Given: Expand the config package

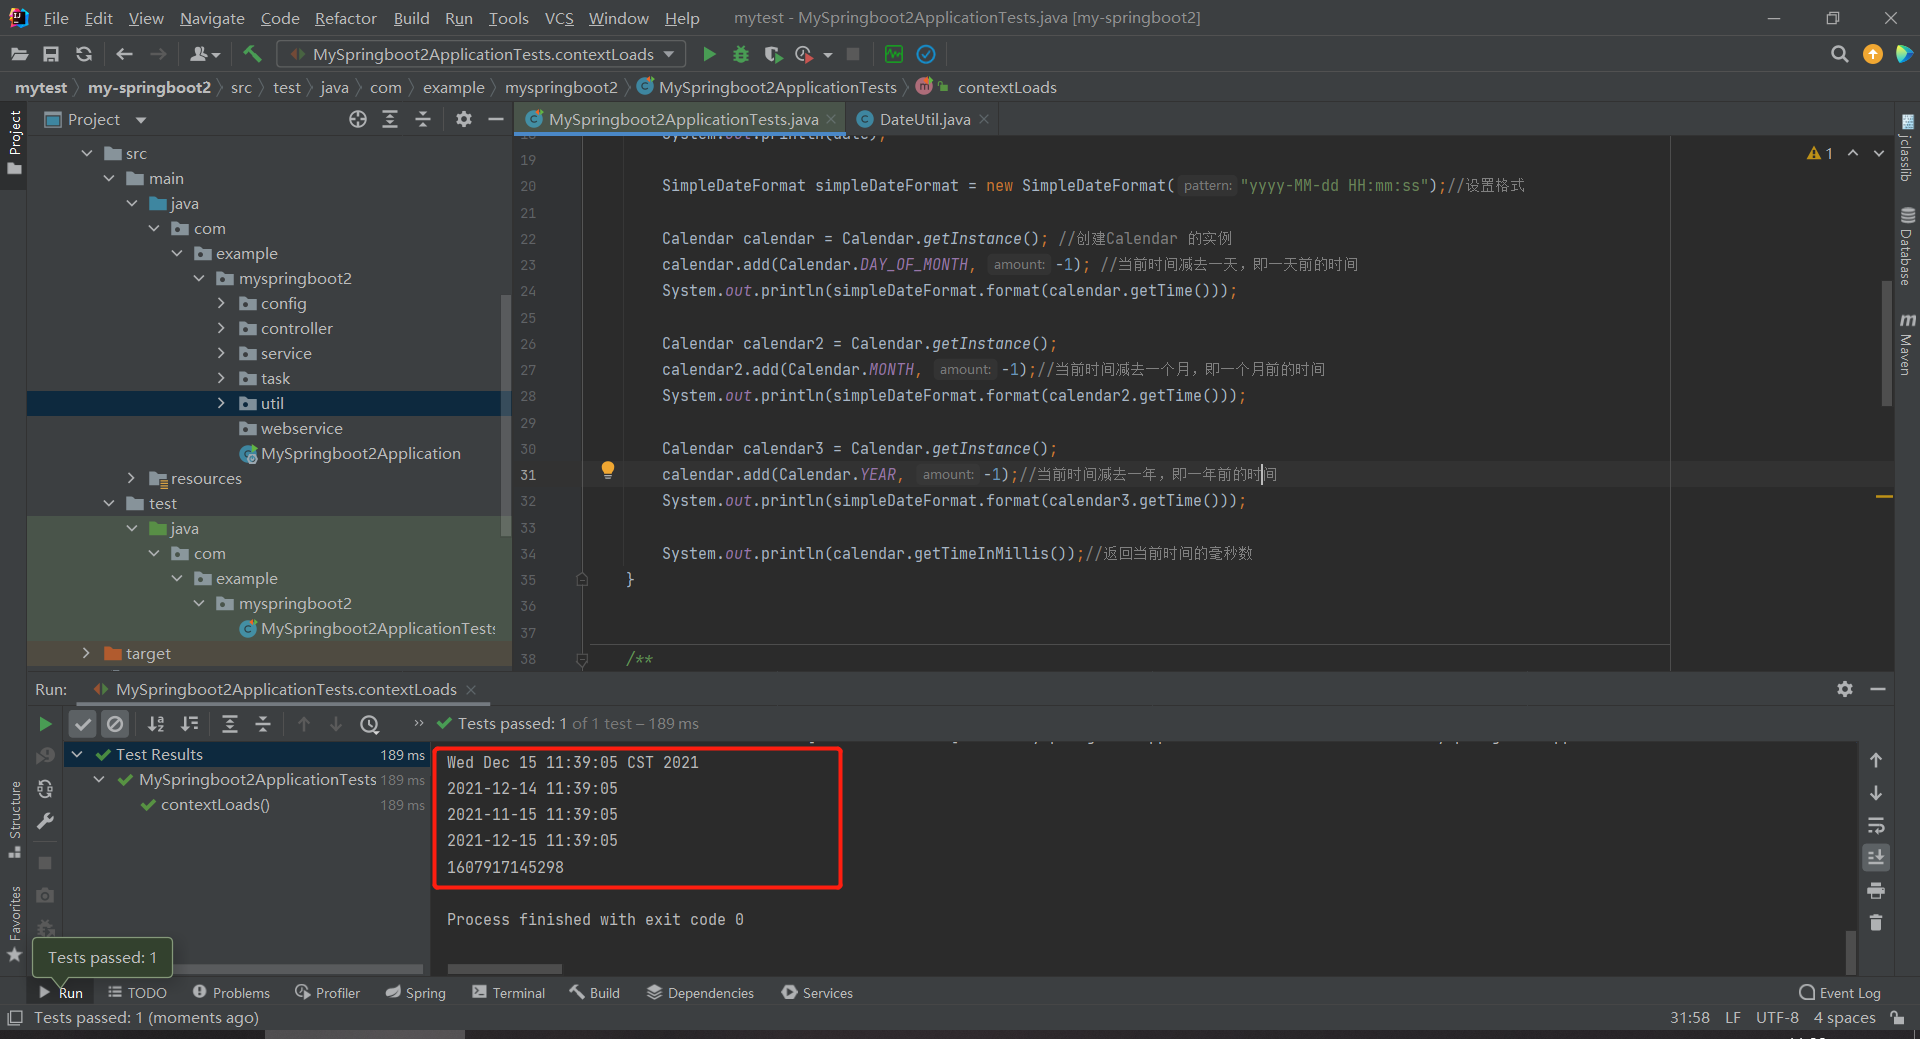Looking at the screenshot, I should pos(221,303).
